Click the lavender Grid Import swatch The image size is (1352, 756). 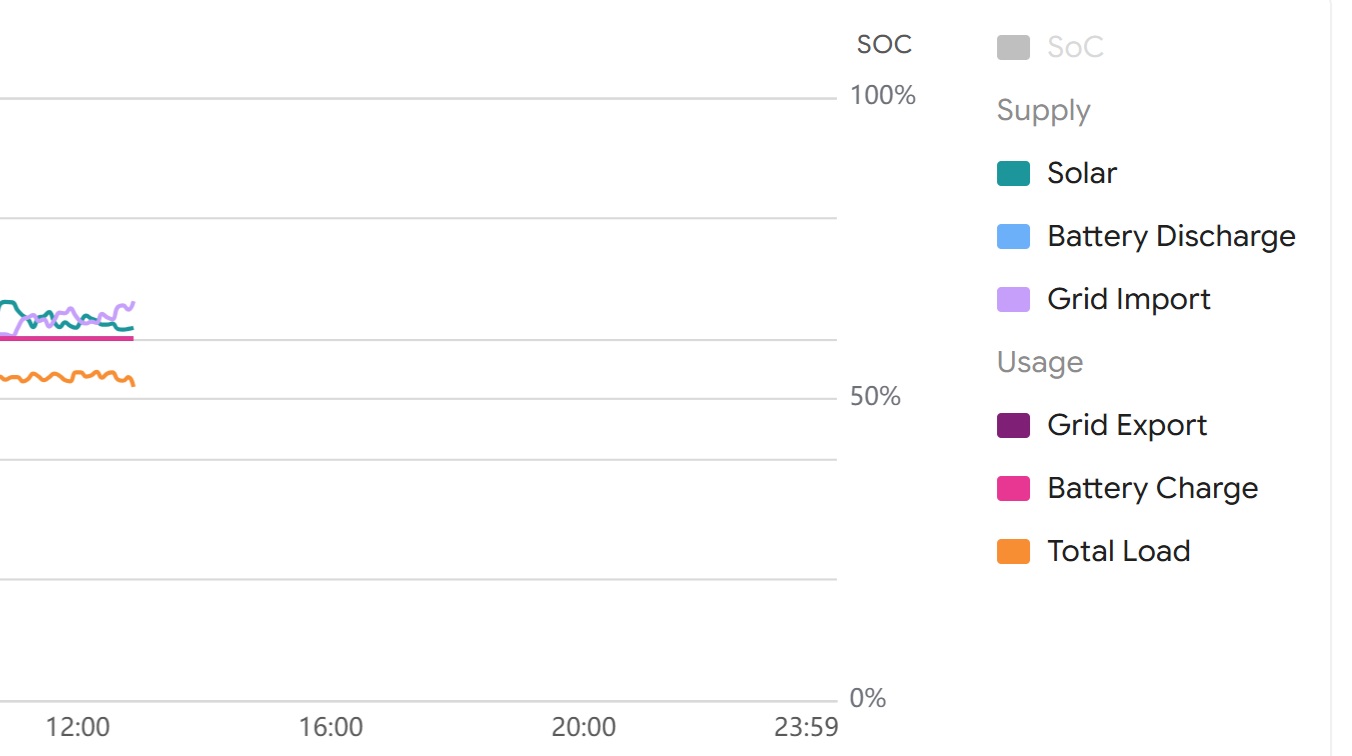point(1013,299)
